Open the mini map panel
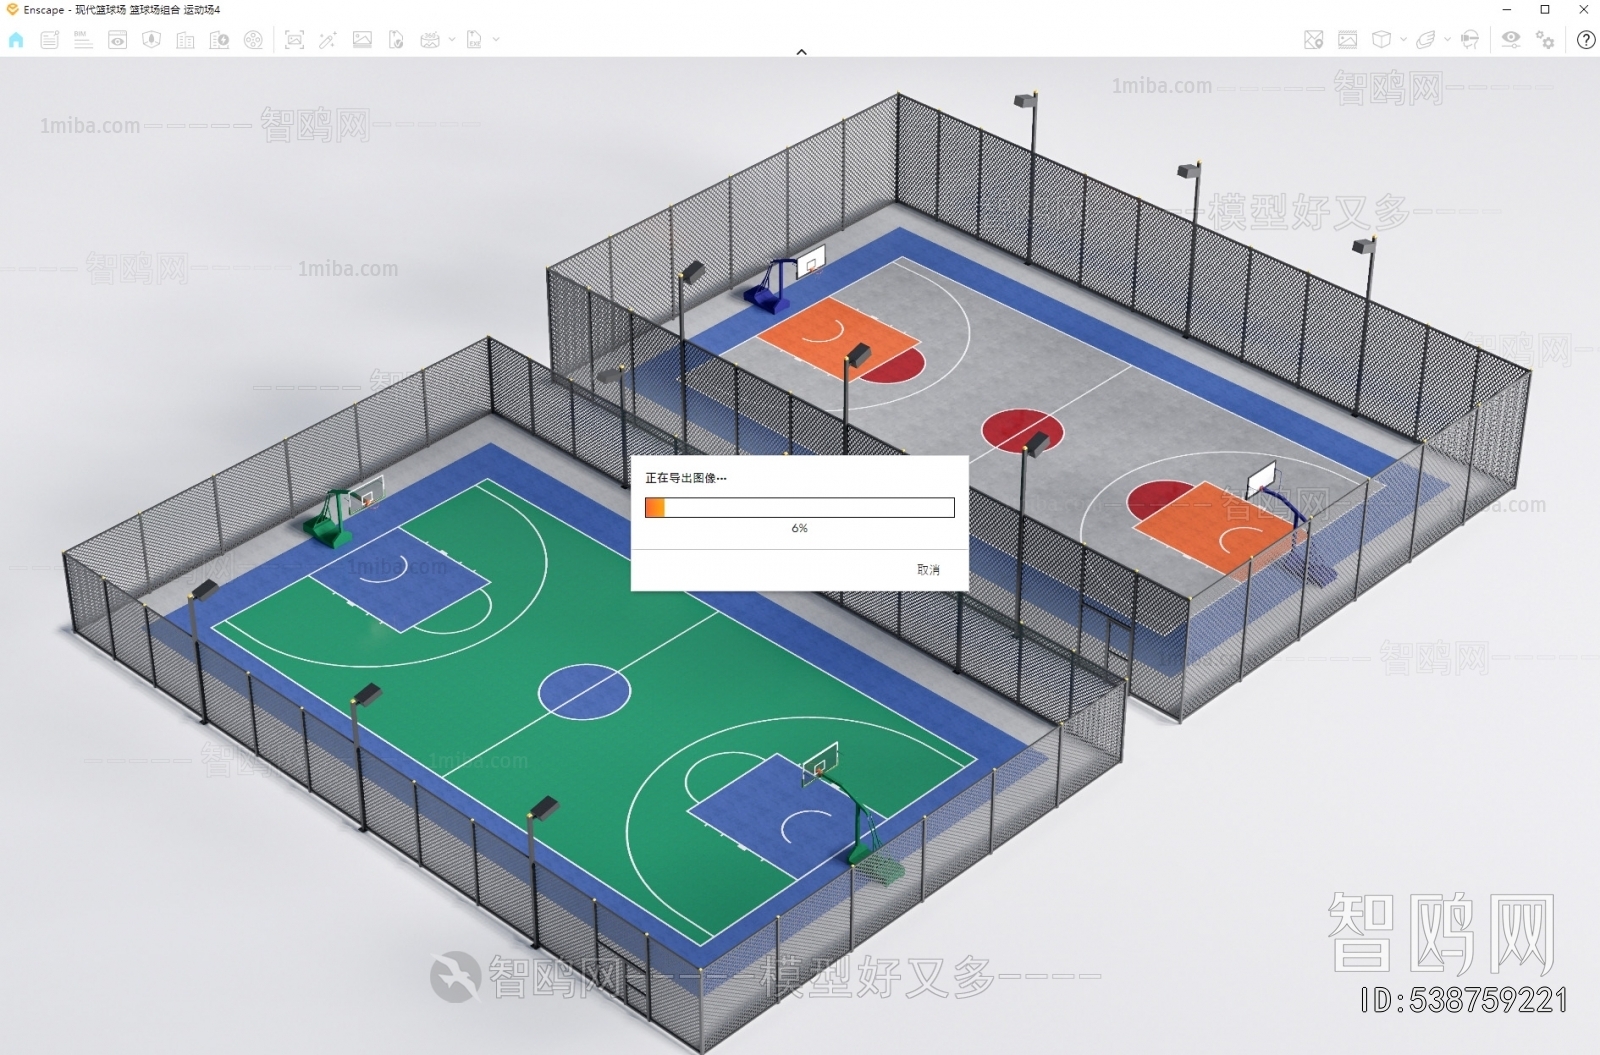The image size is (1600, 1055). 1313,40
